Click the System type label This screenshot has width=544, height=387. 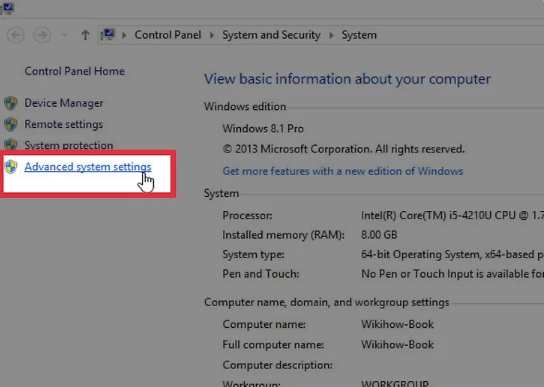pyautogui.click(x=253, y=254)
